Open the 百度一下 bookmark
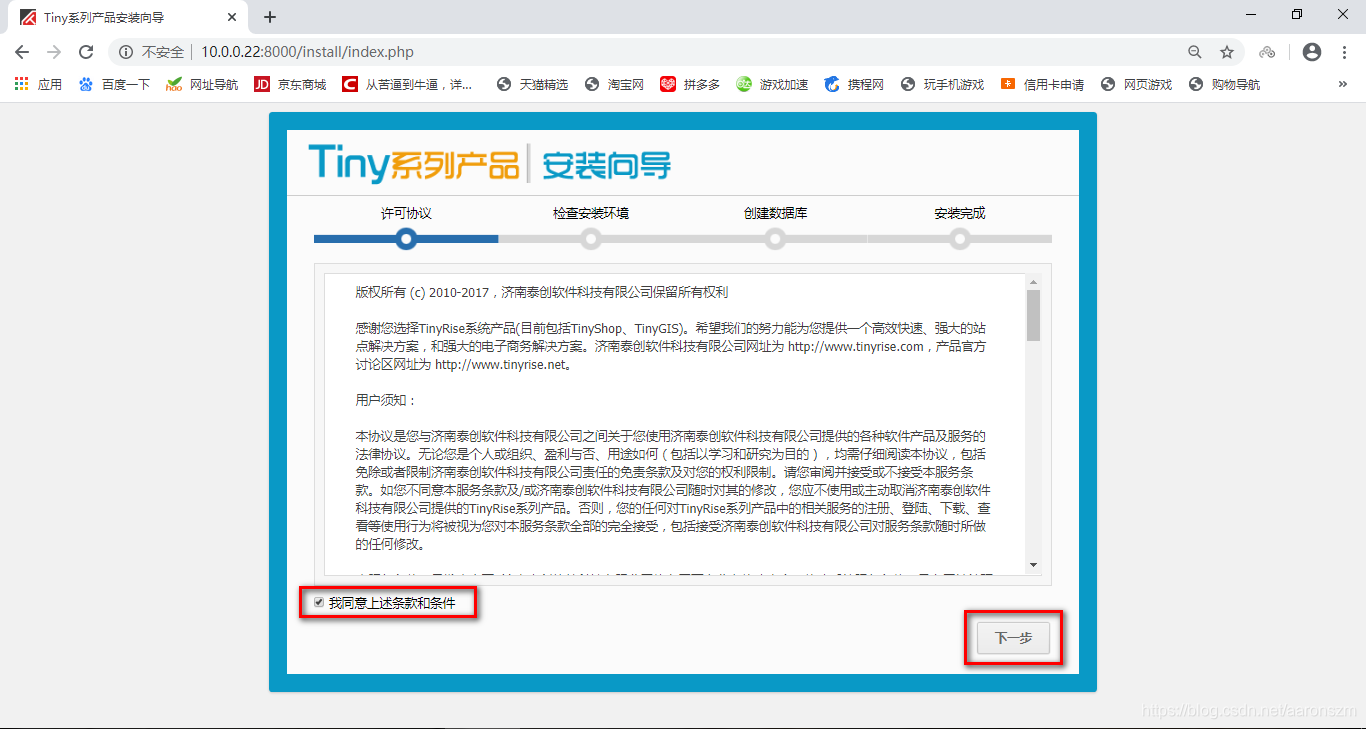 (x=114, y=85)
